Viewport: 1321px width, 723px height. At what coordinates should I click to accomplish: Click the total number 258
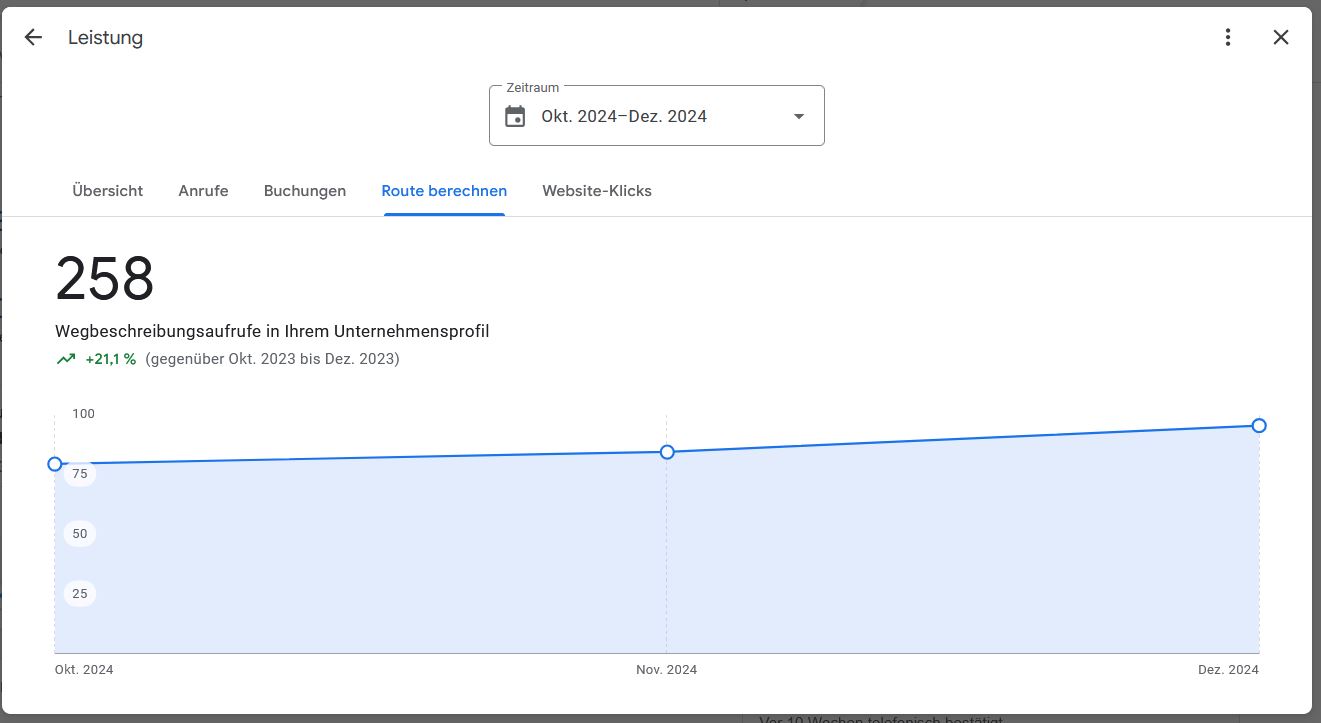105,279
